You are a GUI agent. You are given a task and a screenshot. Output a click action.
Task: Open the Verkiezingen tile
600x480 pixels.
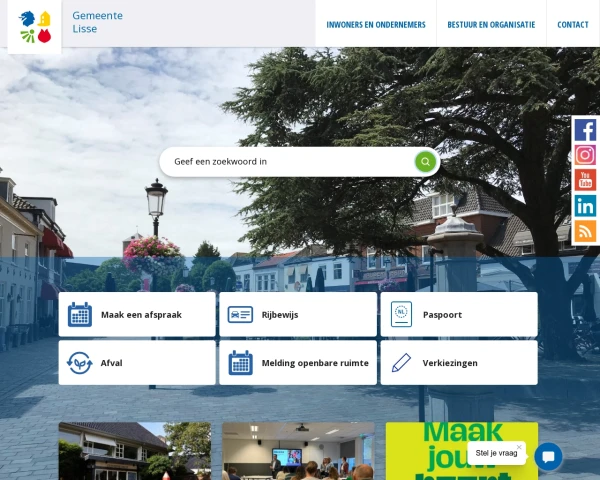tap(459, 363)
